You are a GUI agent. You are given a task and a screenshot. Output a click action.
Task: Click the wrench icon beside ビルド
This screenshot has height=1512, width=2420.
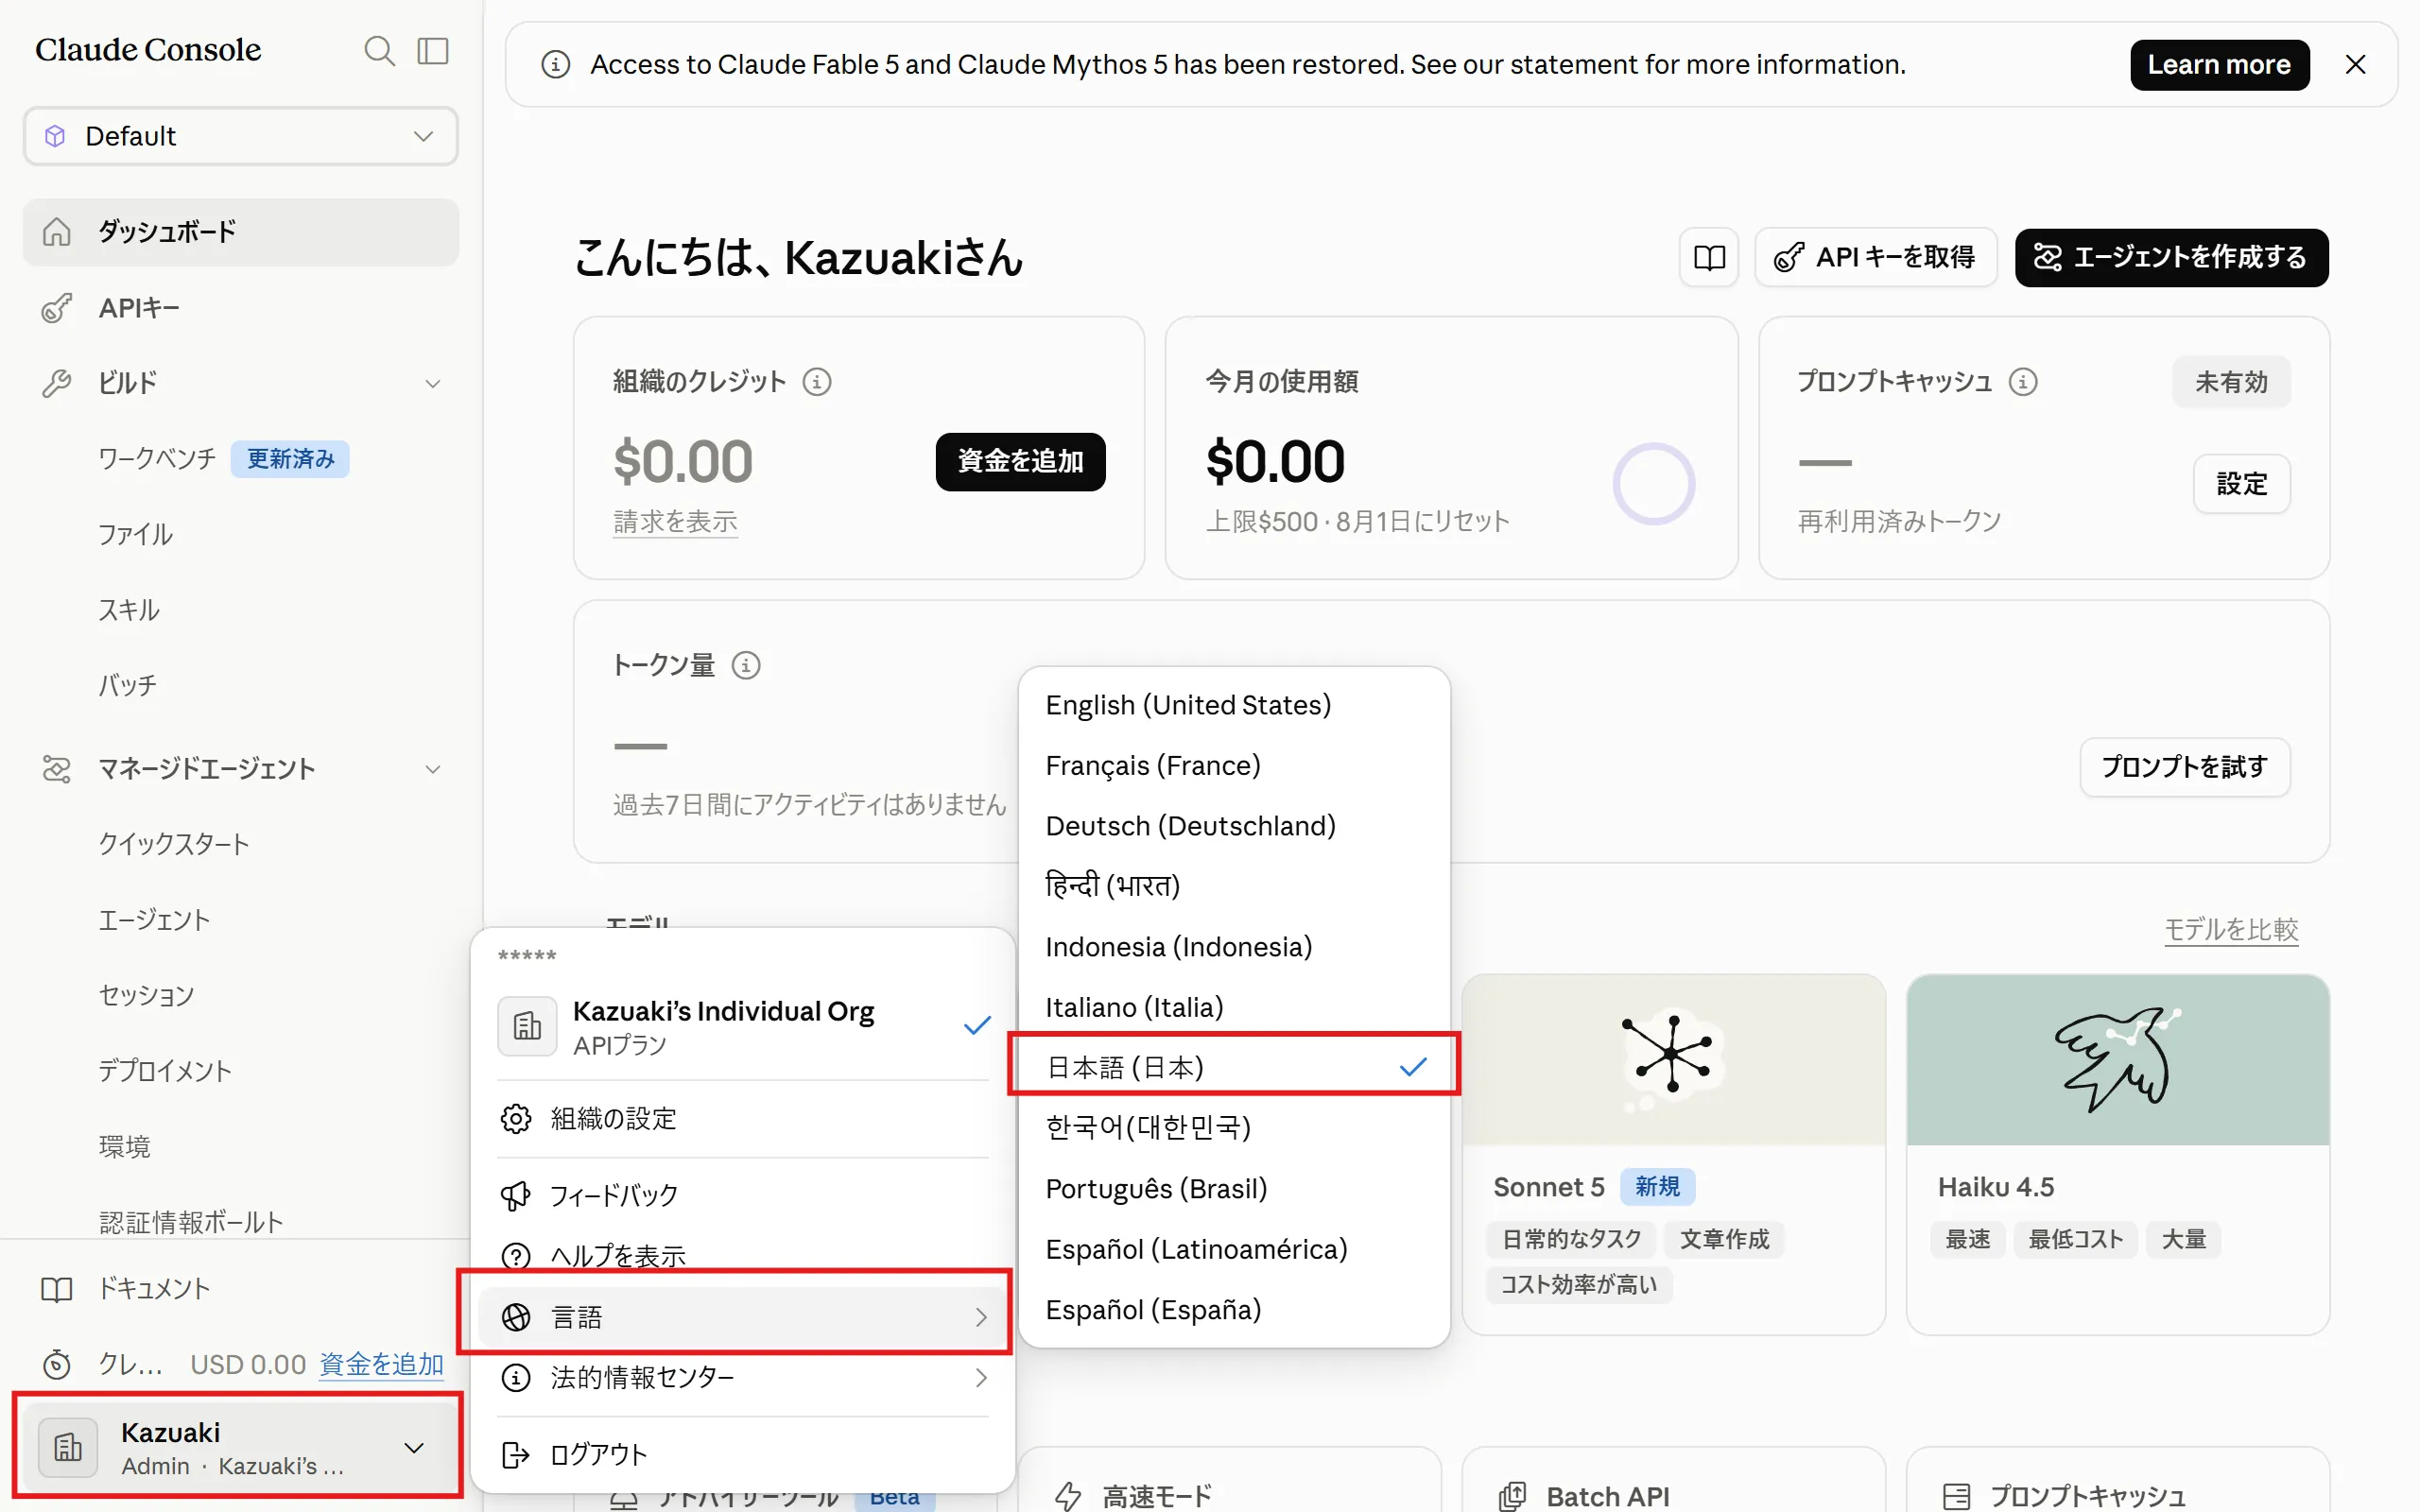point(57,383)
